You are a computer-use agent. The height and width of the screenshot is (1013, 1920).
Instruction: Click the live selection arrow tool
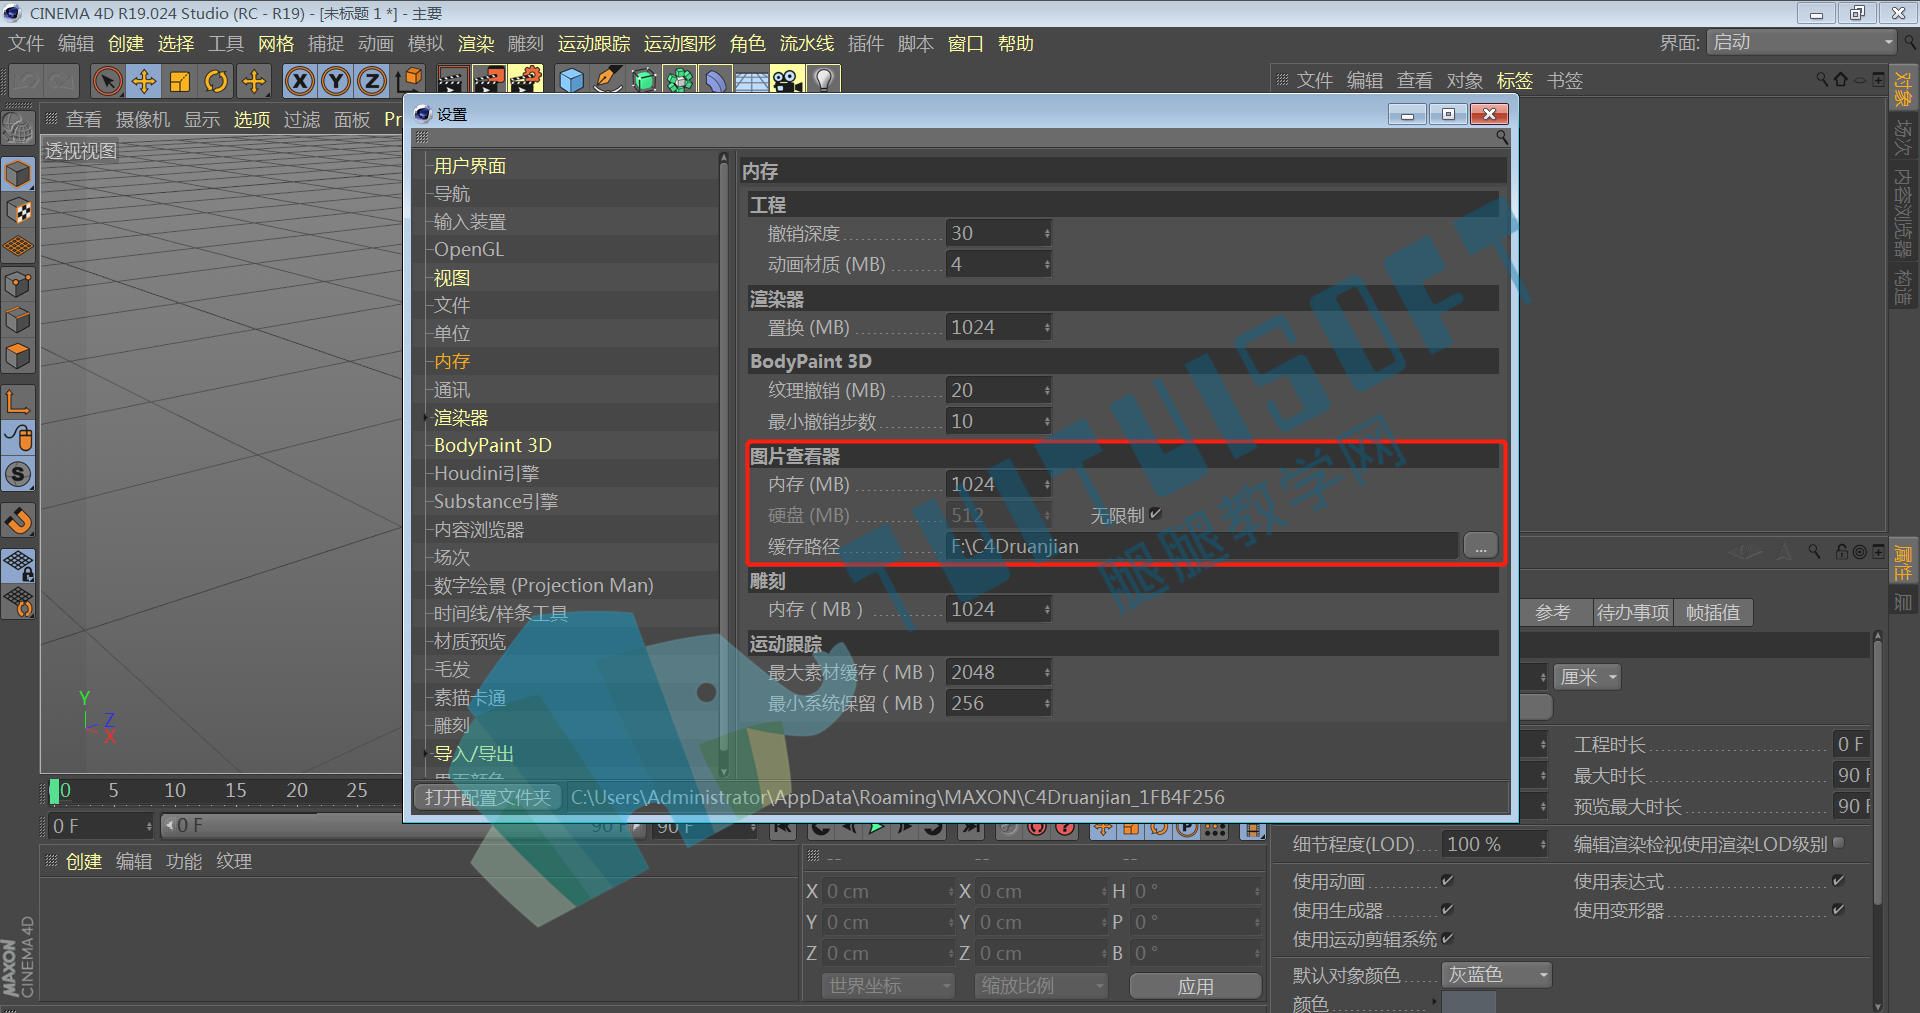[x=108, y=81]
